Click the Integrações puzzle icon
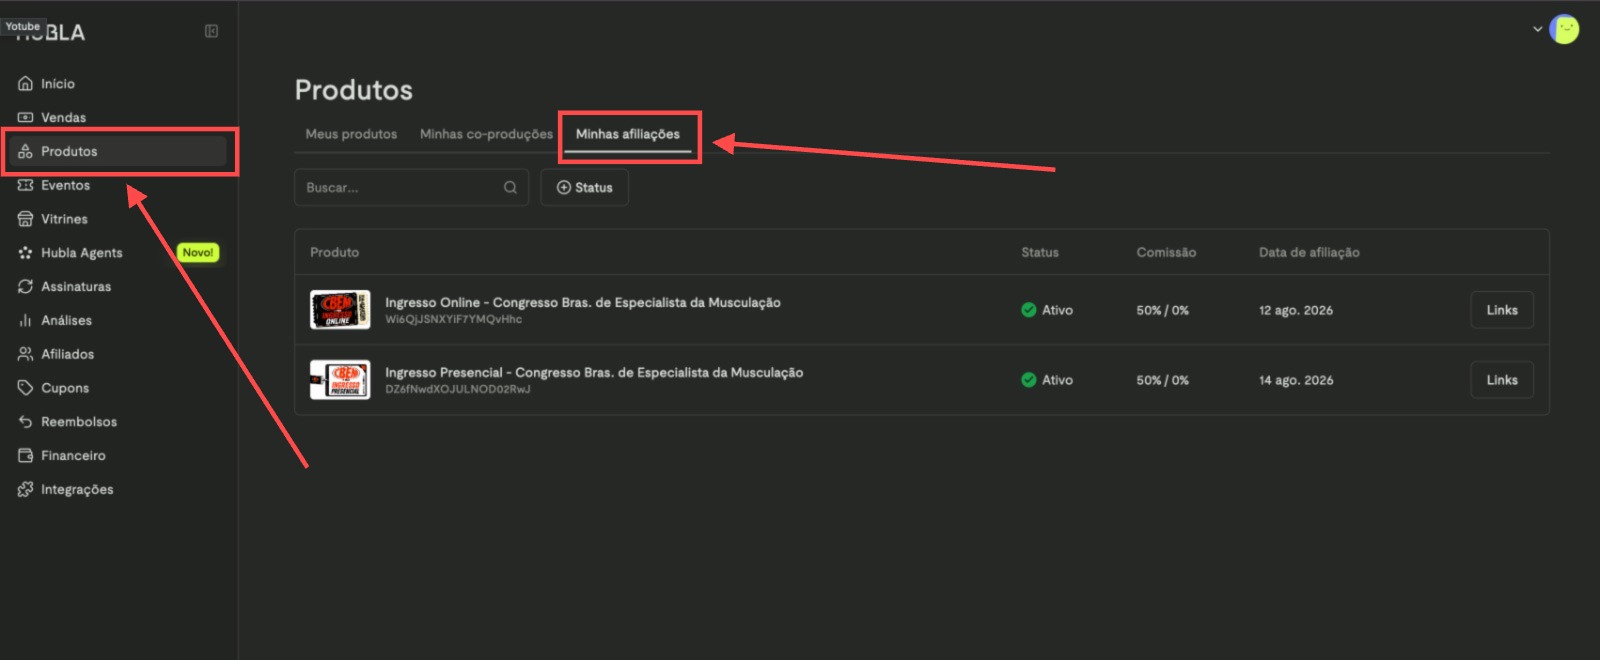This screenshot has height=660, width=1600. pos(26,490)
